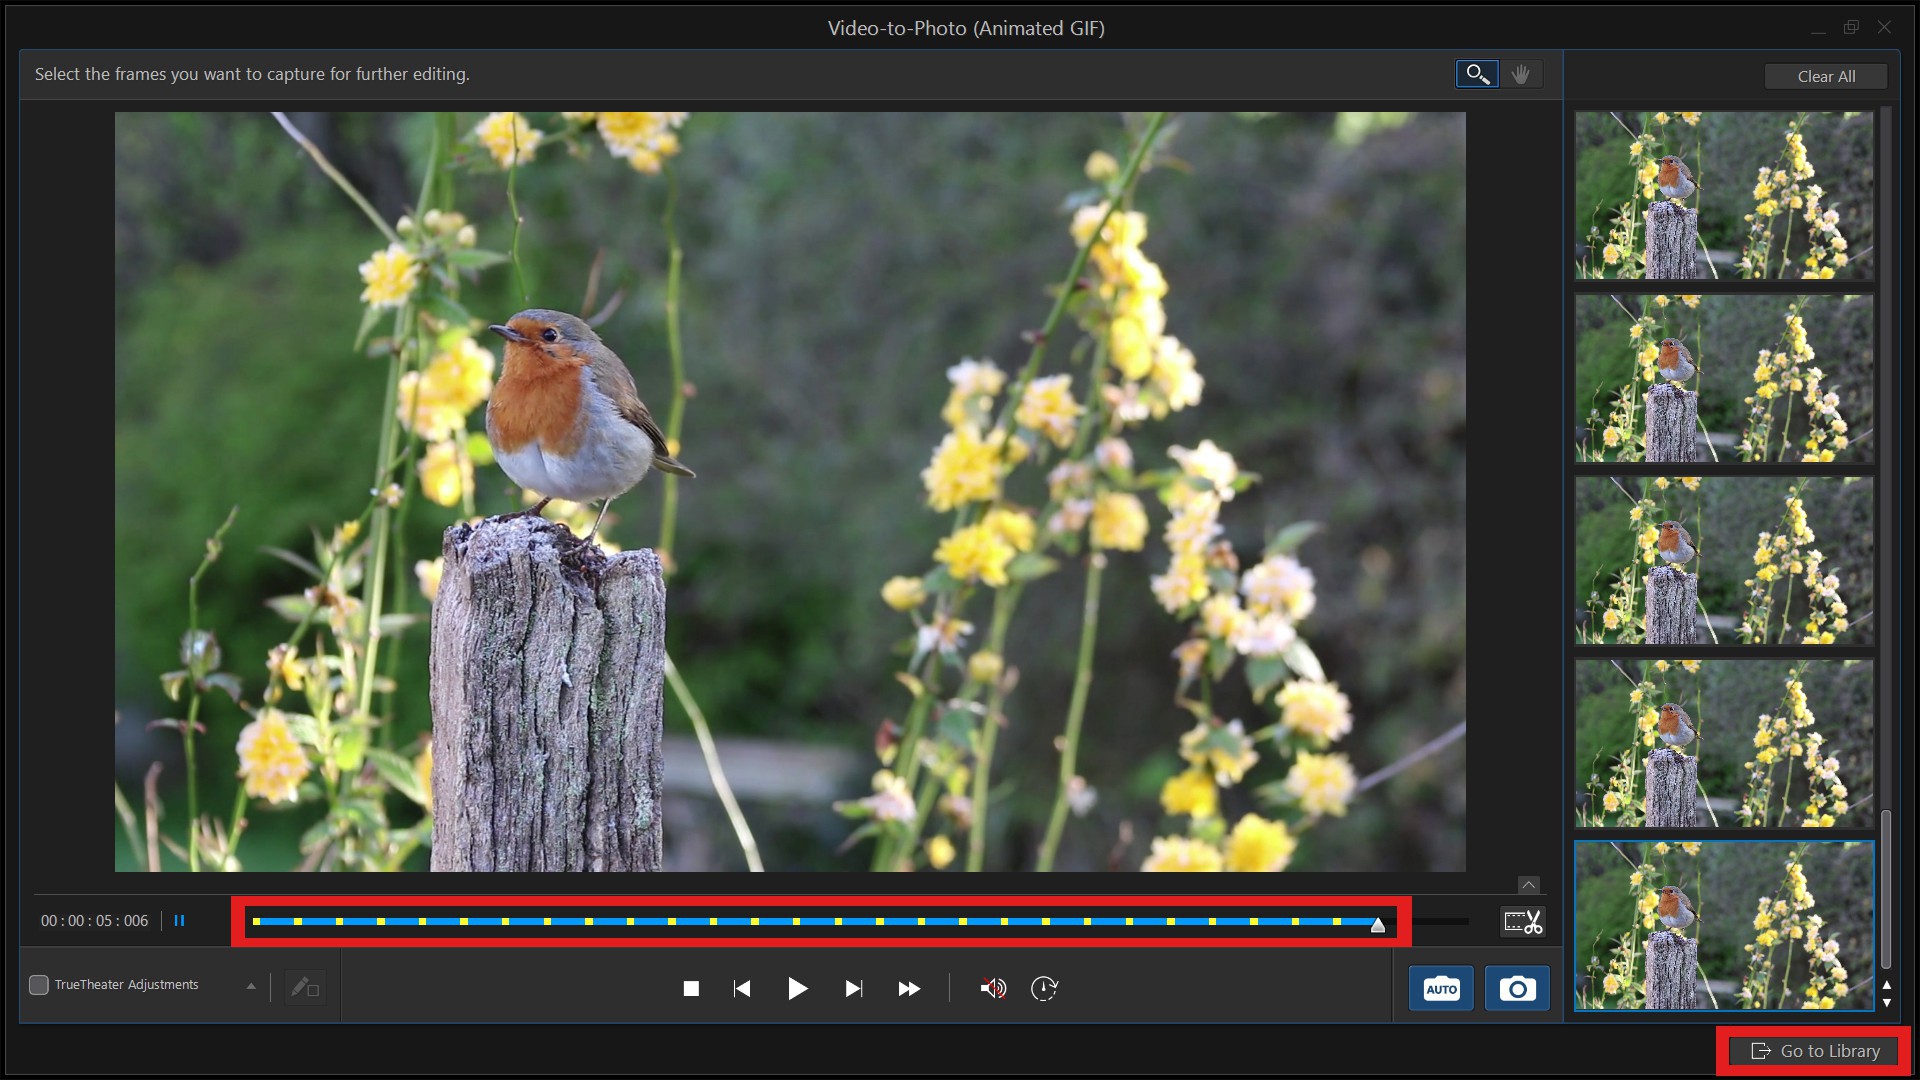The image size is (1920, 1080).
Task: Click the pause indicator beside timecode
Action: (180, 921)
